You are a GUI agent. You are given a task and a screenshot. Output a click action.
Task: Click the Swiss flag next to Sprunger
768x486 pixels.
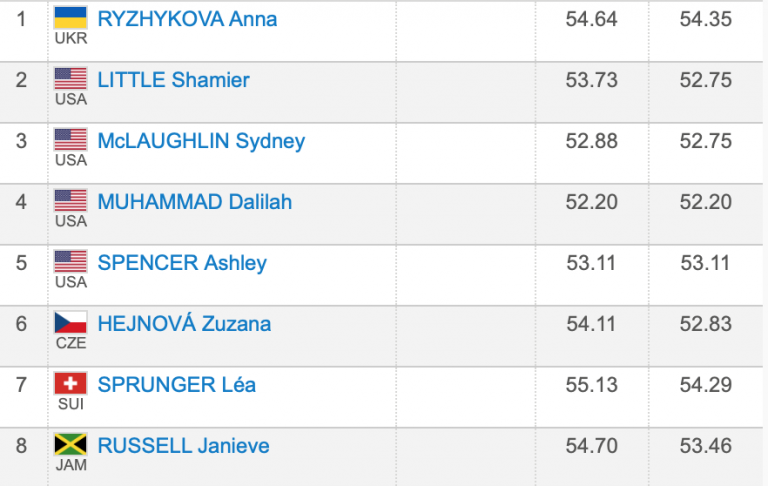click(71, 383)
